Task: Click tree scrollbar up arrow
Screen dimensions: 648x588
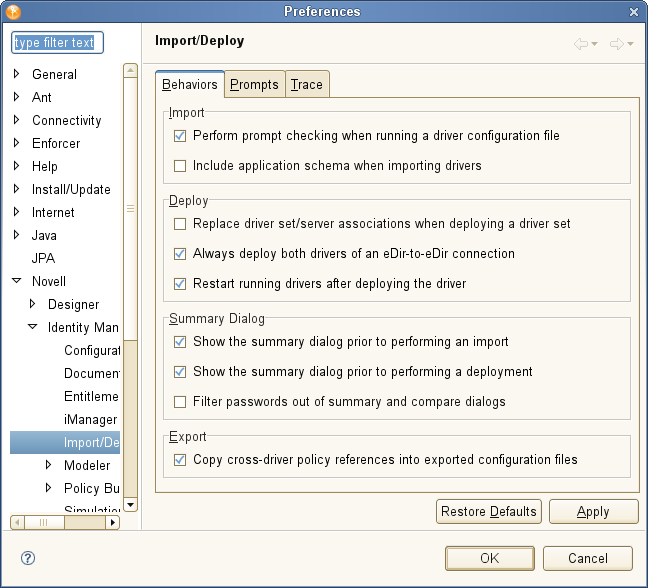Action: click(x=130, y=71)
